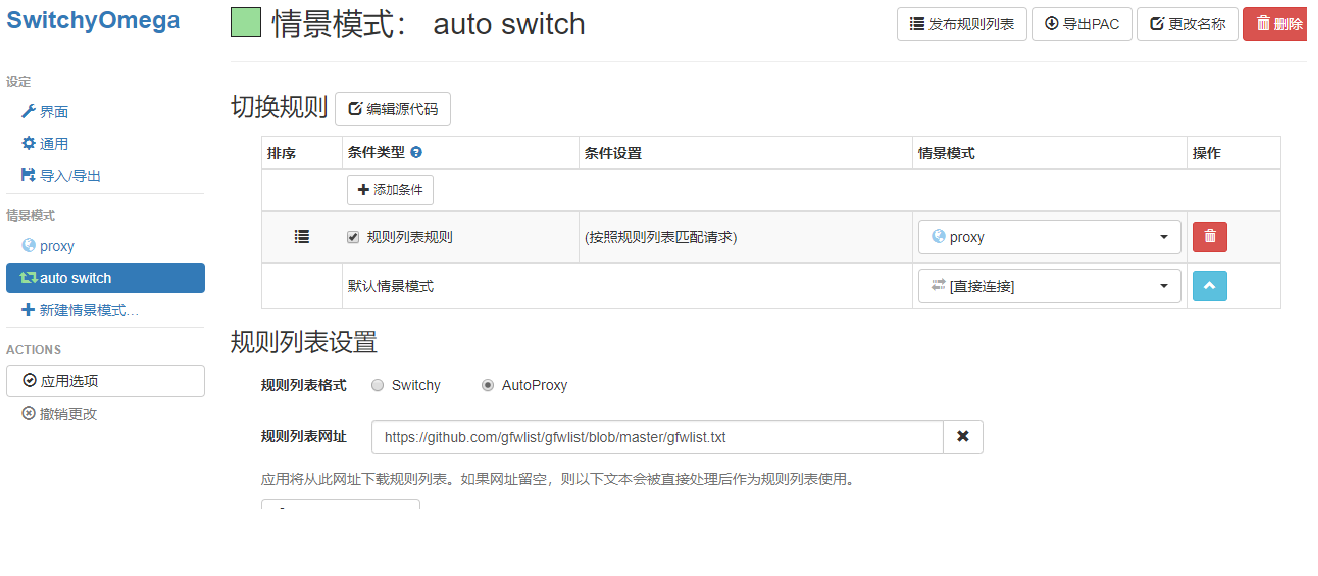Select the AutoProxy format radio button
1318x576 pixels.
[x=488, y=385]
